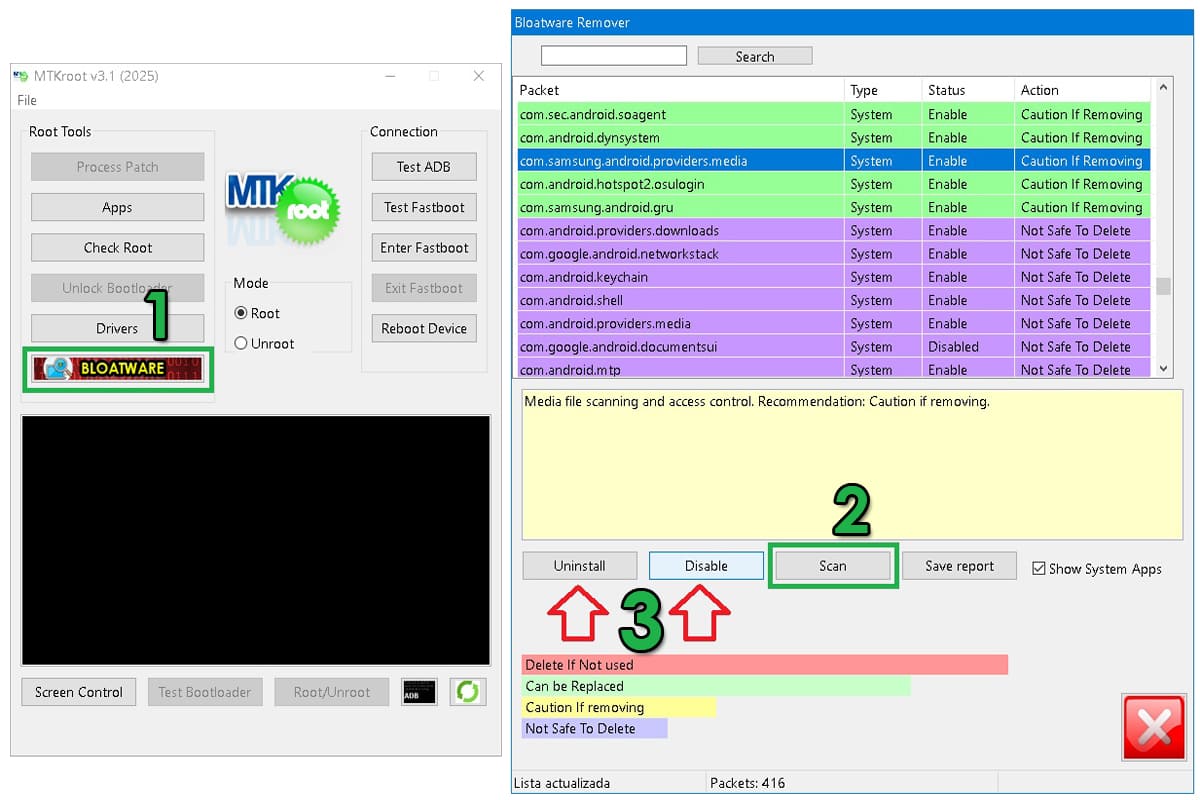Click the Check Root button

coord(118,247)
